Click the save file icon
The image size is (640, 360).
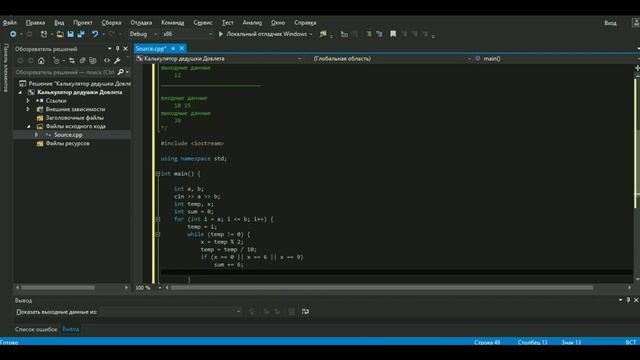70,34
